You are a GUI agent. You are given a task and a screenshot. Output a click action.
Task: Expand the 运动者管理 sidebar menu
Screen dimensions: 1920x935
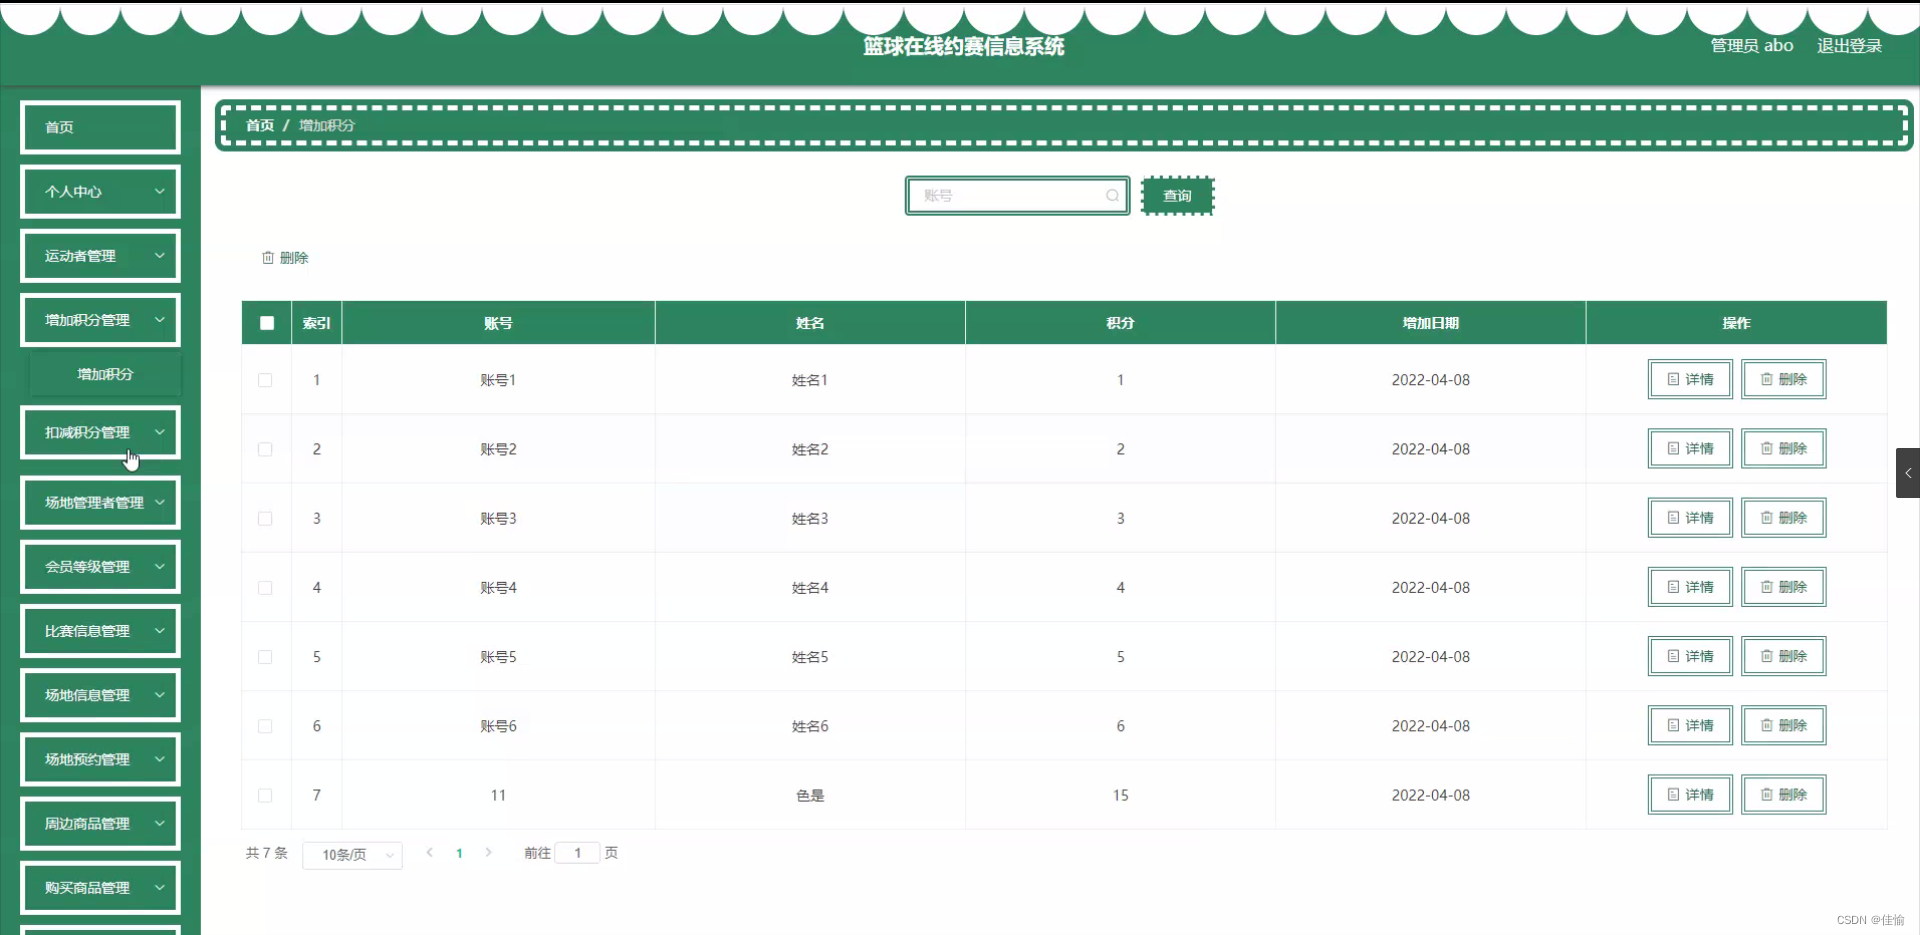(100, 255)
